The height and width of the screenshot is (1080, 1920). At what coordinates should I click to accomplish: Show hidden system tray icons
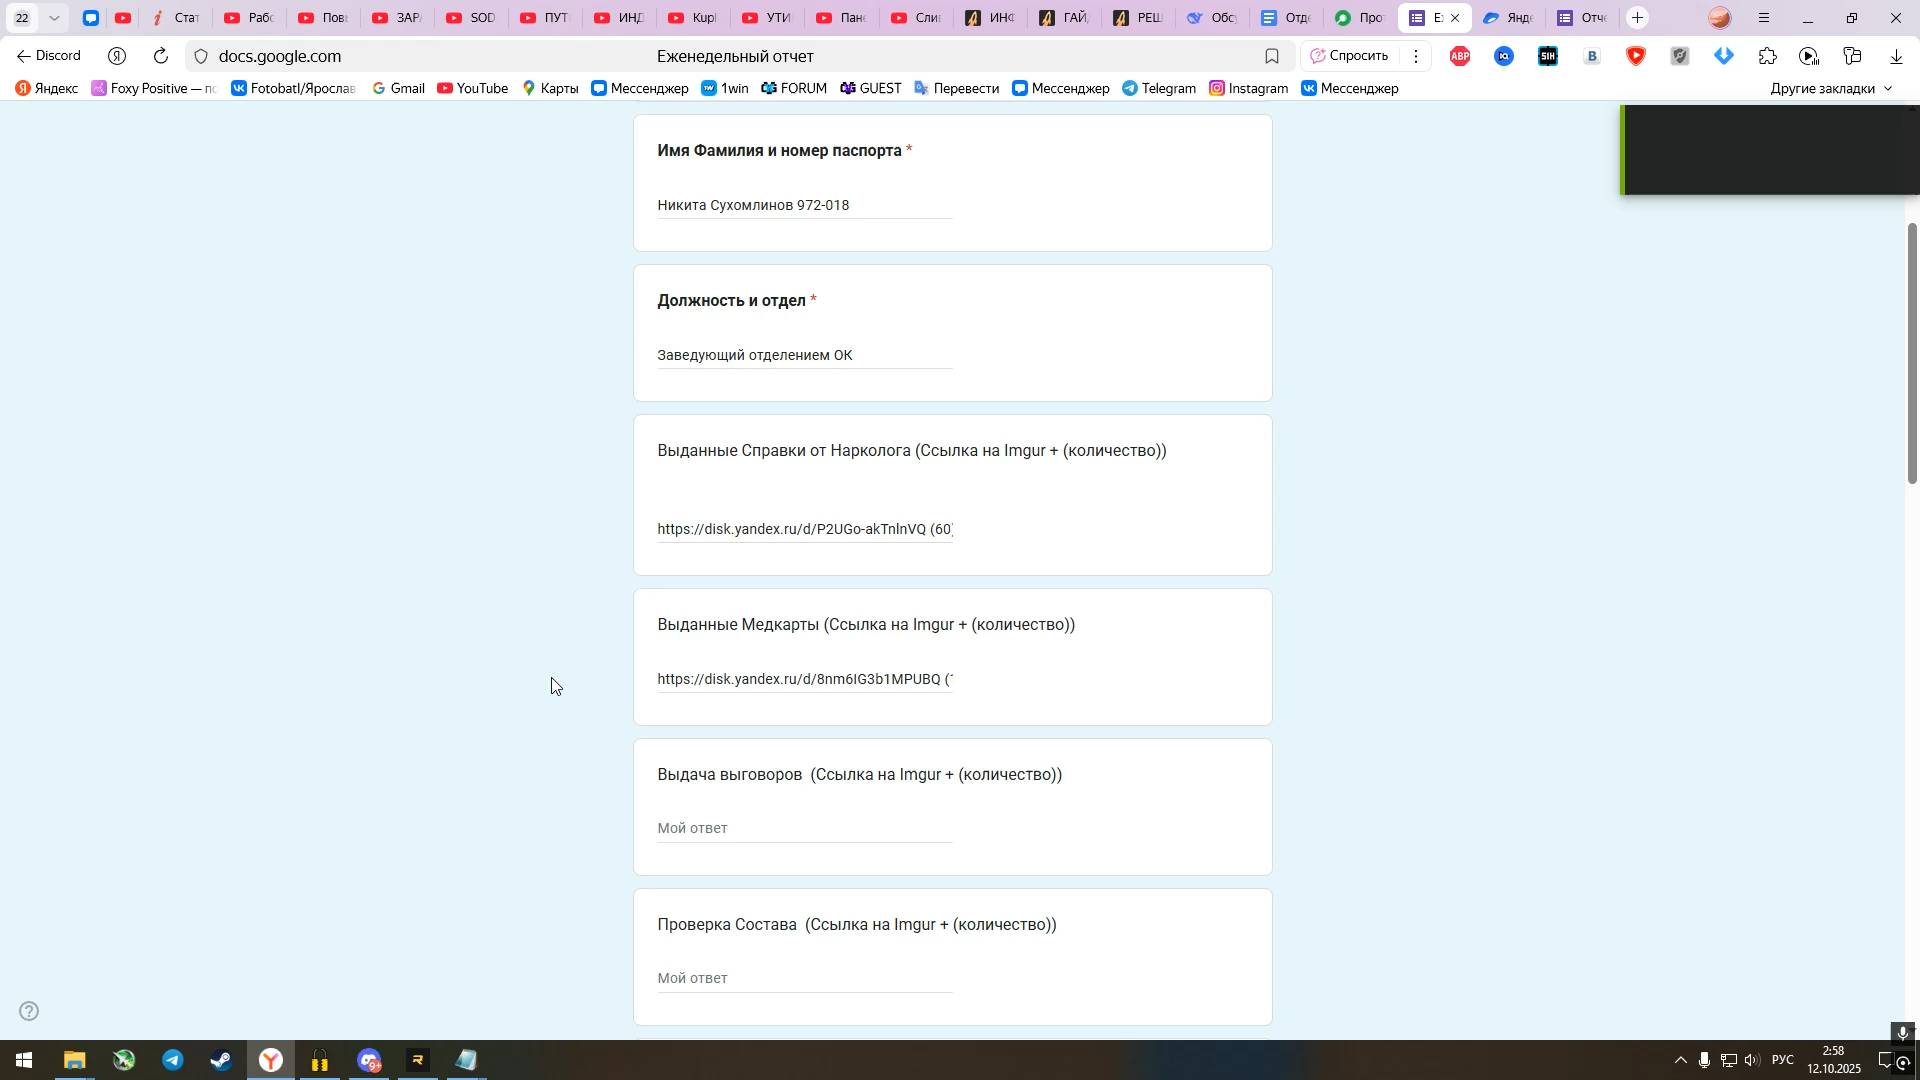click(1680, 1061)
